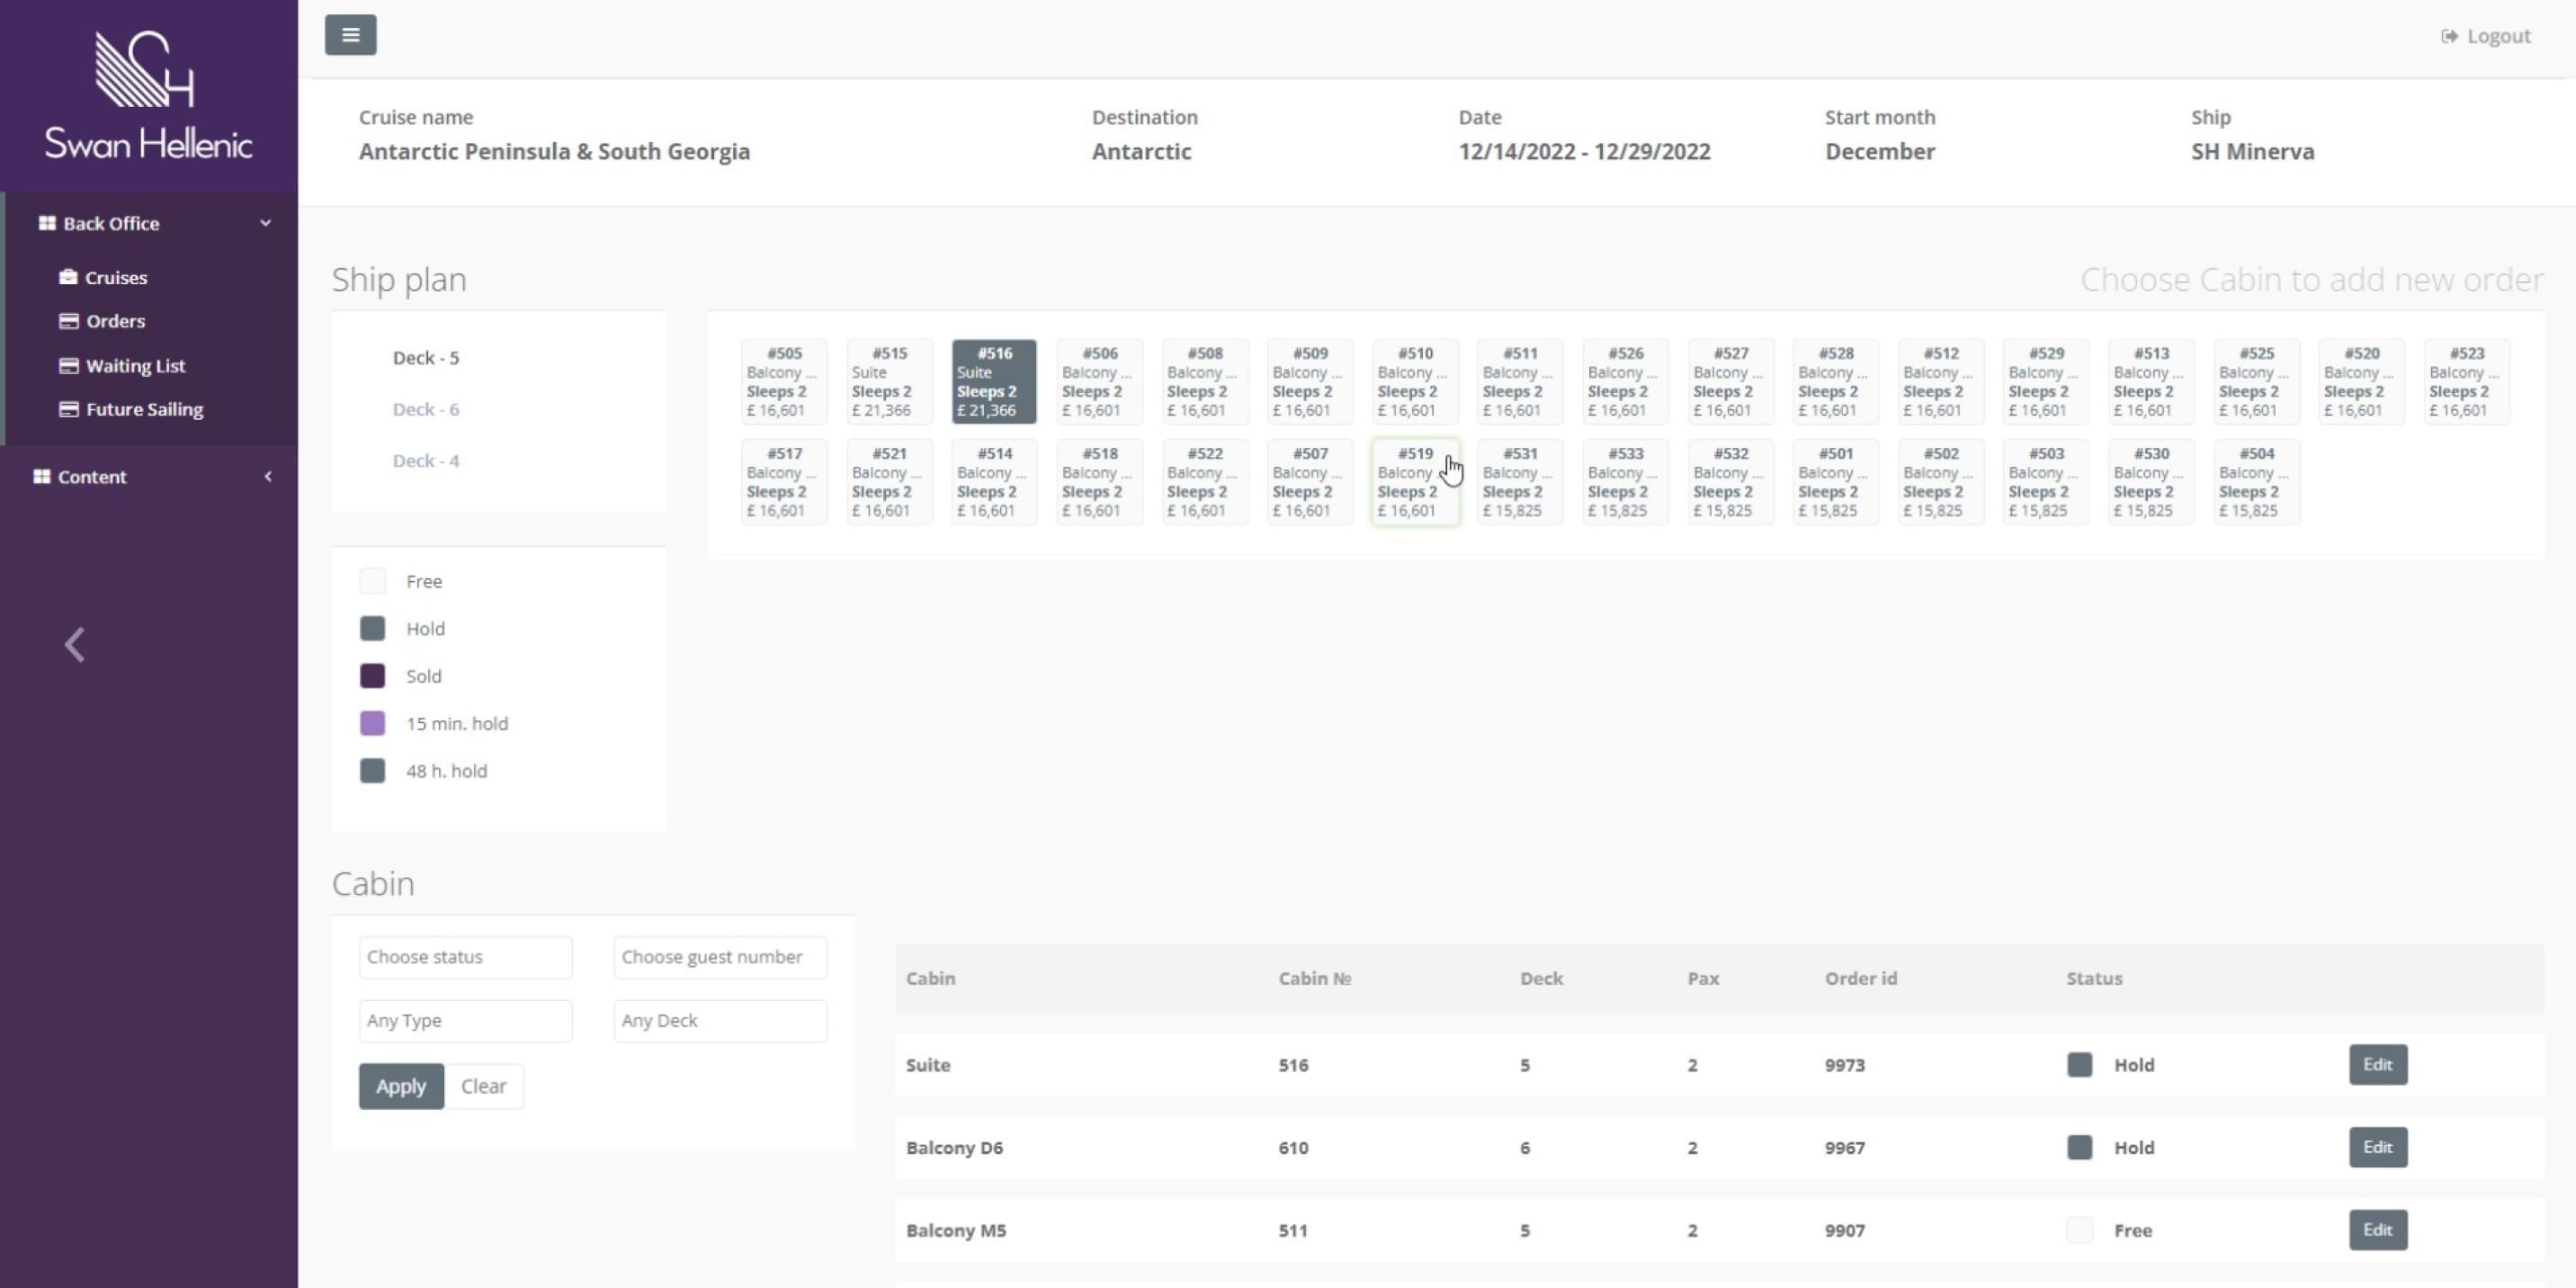
Task: Open the Choose status dropdown
Action: [465, 957]
